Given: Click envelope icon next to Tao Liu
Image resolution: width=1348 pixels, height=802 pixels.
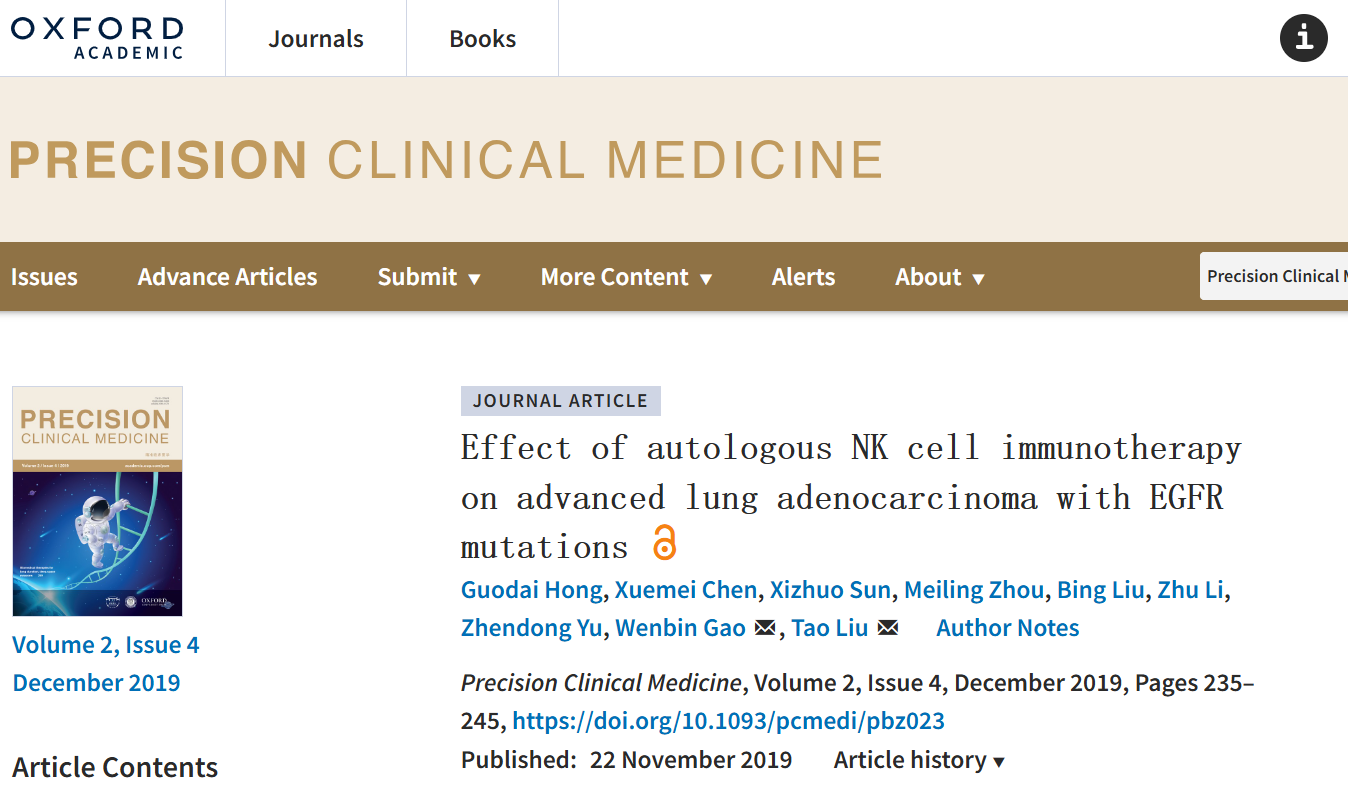Looking at the screenshot, I should [x=887, y=628].
